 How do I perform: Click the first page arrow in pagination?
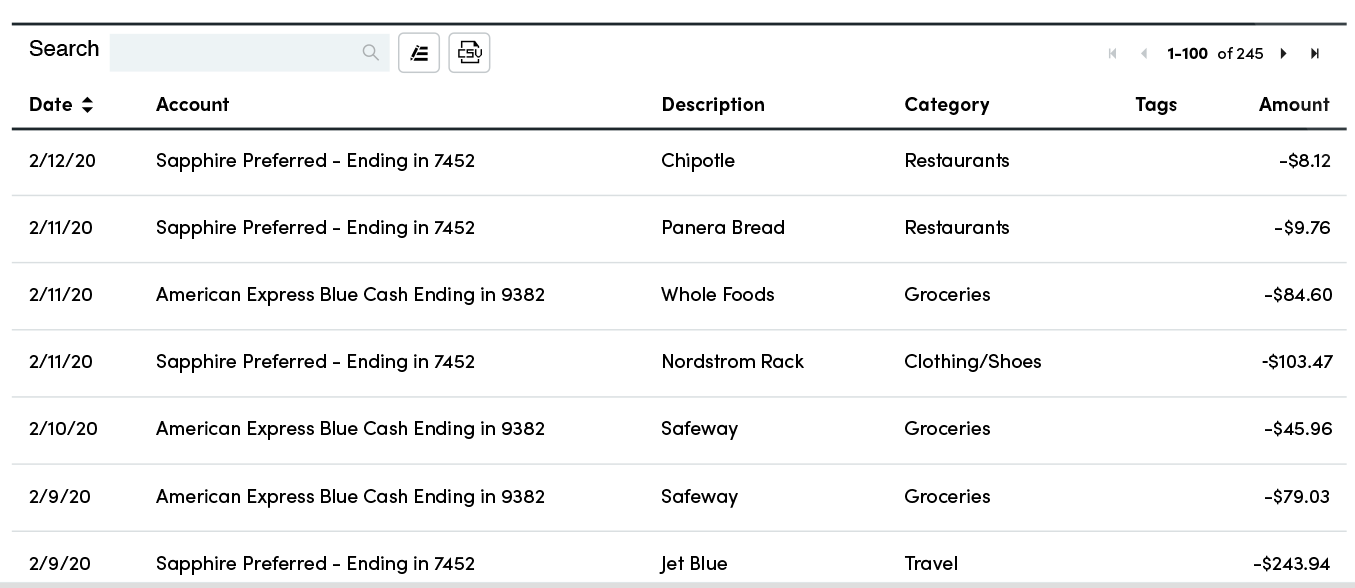pos(1112,54)
